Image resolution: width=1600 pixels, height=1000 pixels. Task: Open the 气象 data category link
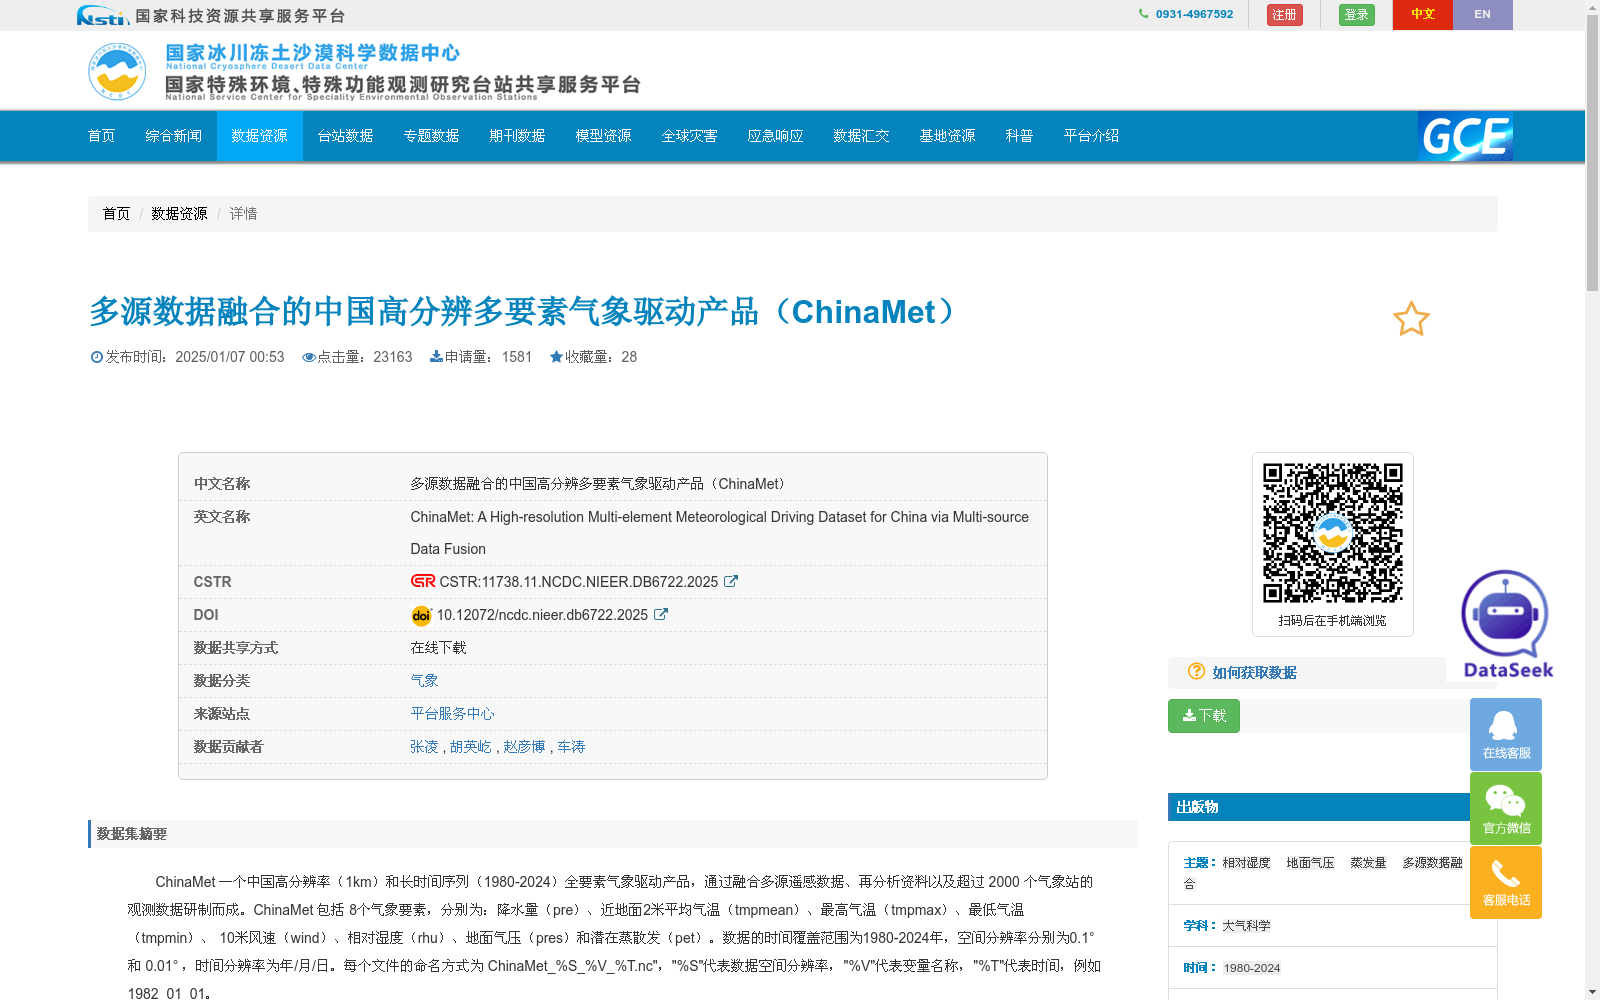[424, 681]
